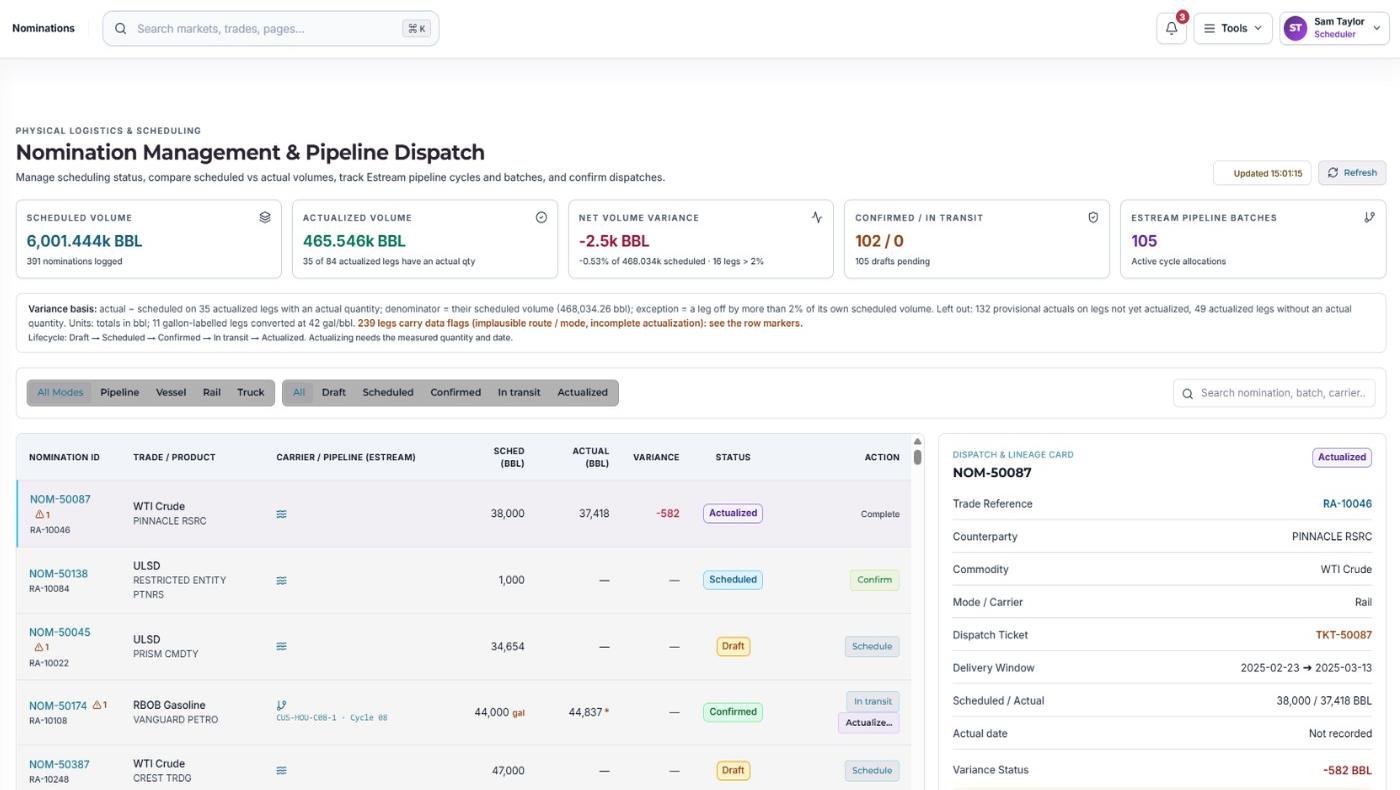This screenshot has width=1400, height=790.
Task: Open trade reference RA-10046 in dispatch card
Action: (1346, 504)
